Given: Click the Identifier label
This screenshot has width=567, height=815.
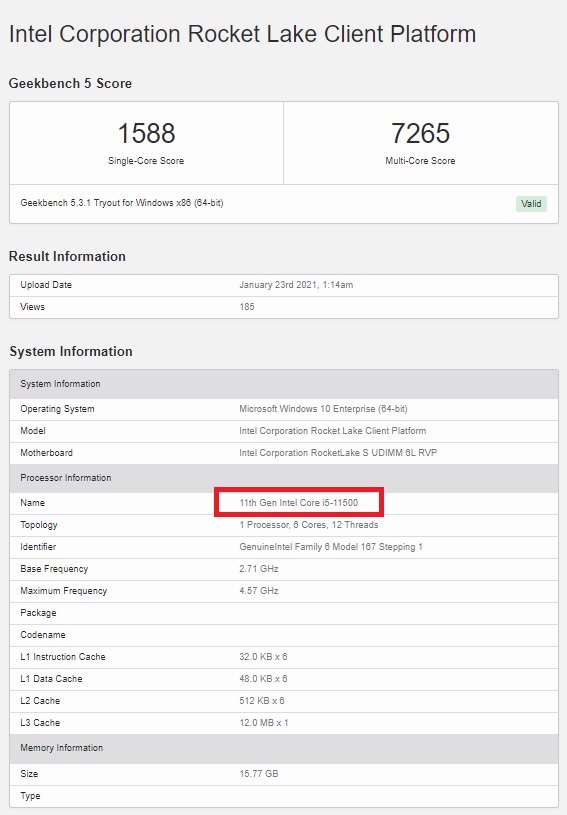Looking at the screenshot, I should click(38, 547).
